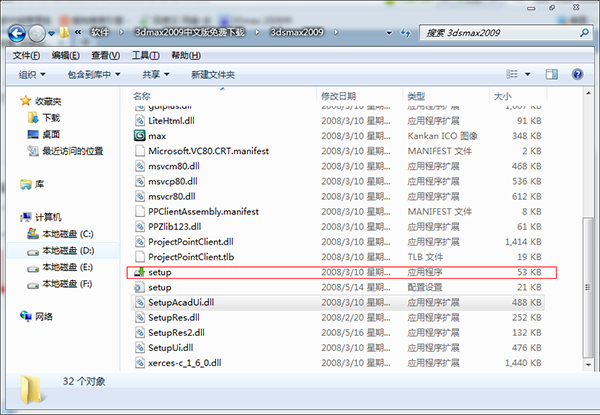Click the Back navigation arrow
Image resolution: width=600 pixels, height=415 pixels.
coord(17,33)
